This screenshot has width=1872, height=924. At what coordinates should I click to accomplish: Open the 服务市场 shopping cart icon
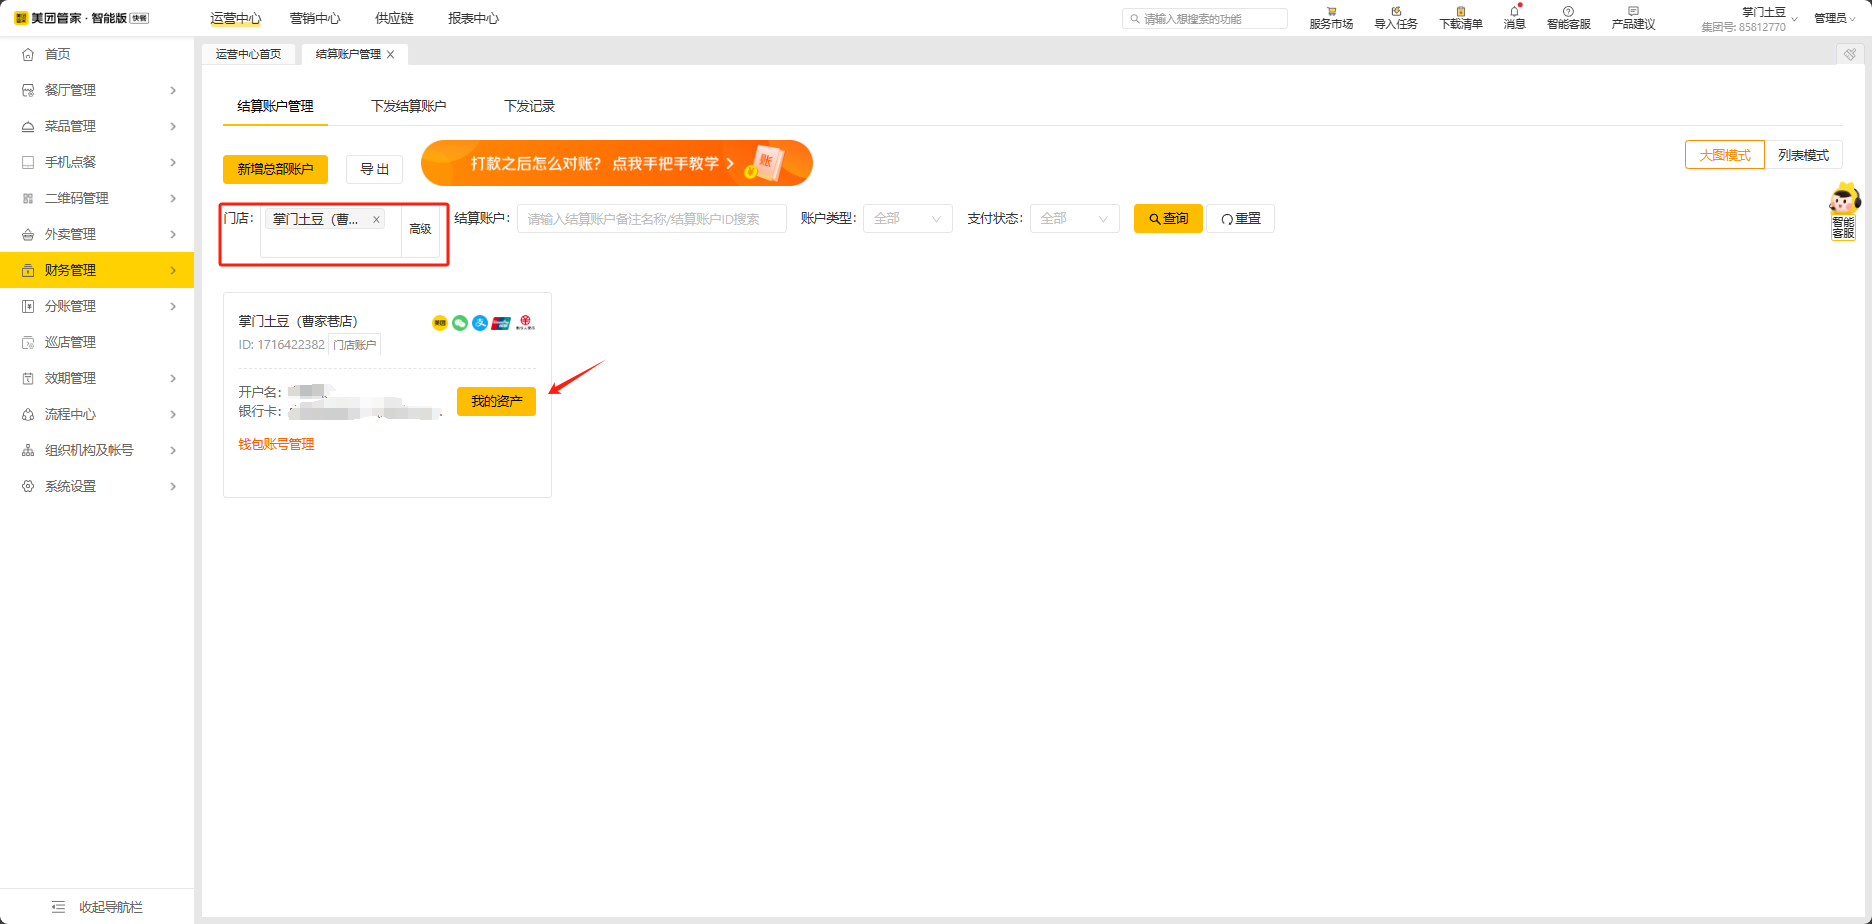point(1331,12)
